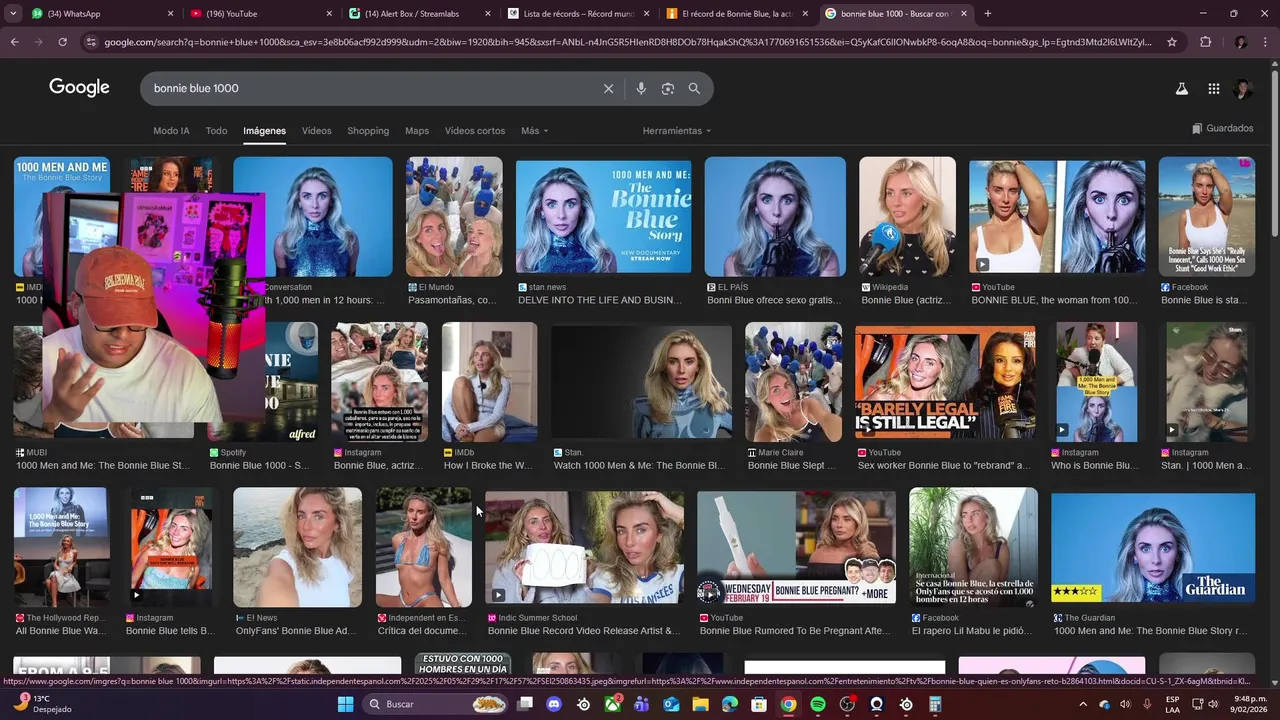Open Windows Start menu
Screen dimensions: 1280x720
coord(345,704)
